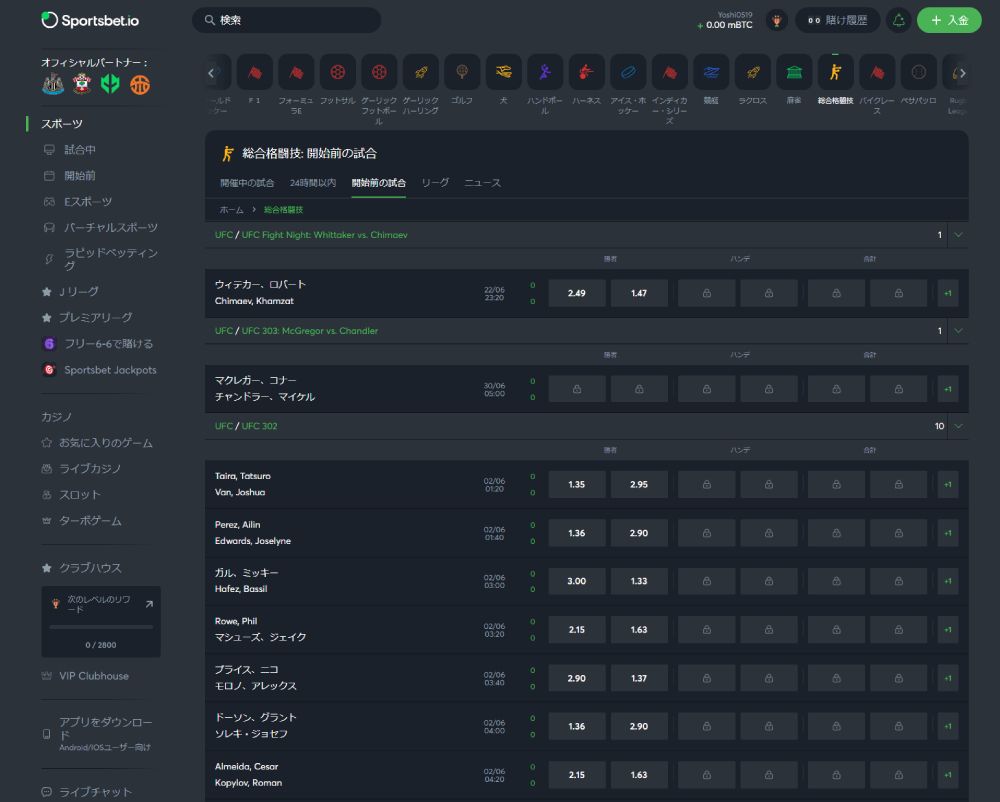This screenshot has height=802, width=1000.
Task: Select the ゴルフ sport icon
Action: [x=462, y=72]
